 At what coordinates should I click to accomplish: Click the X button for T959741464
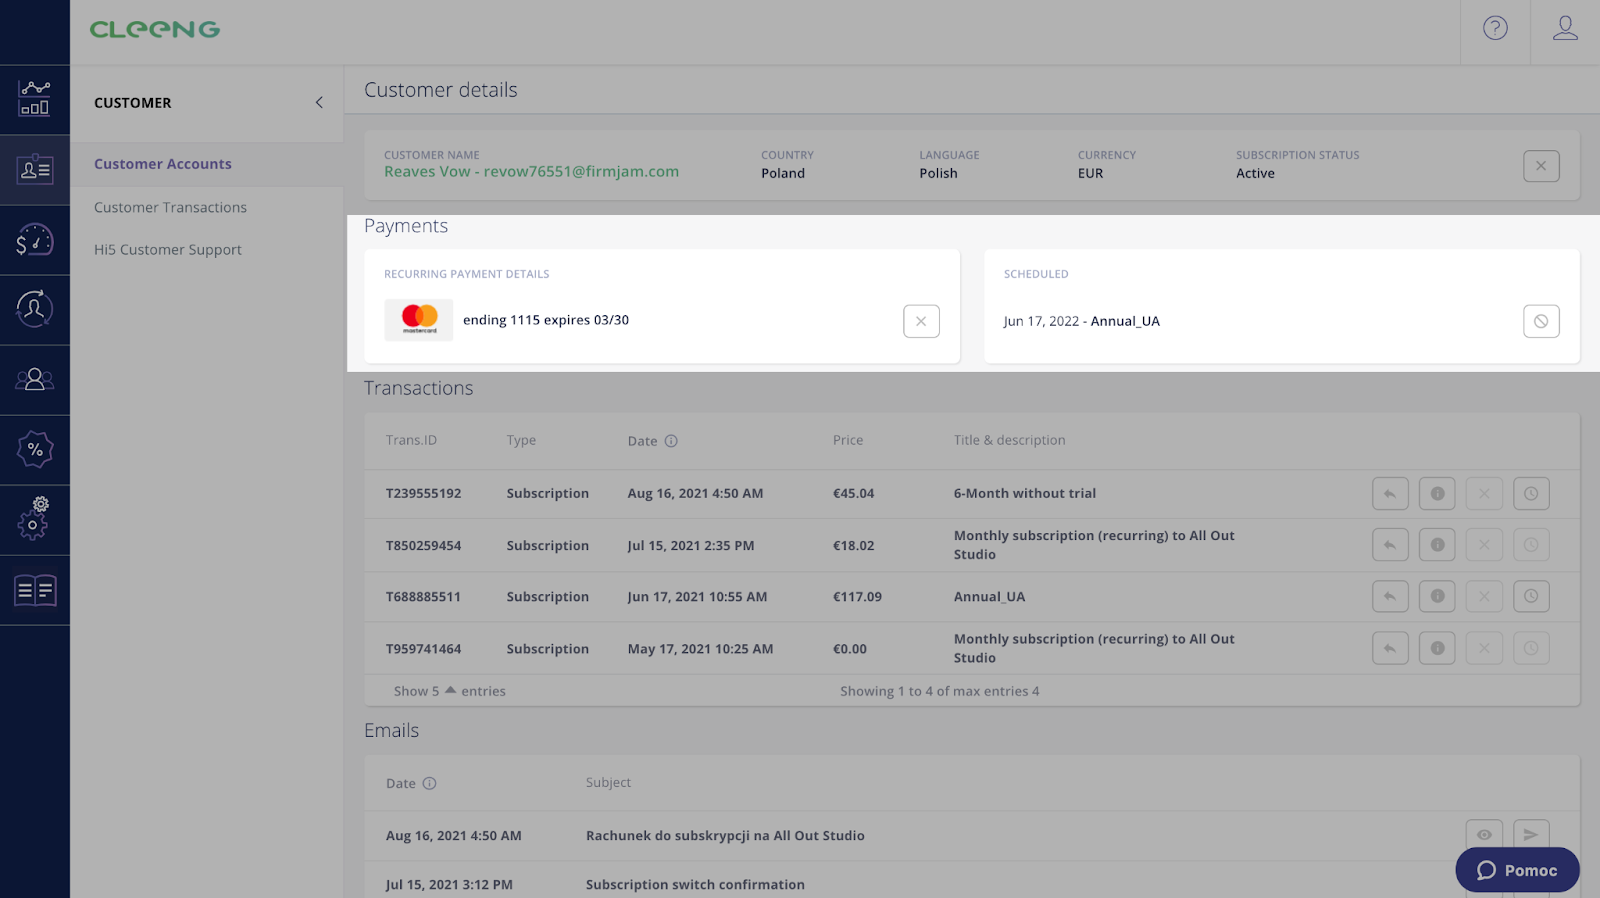1484,648
